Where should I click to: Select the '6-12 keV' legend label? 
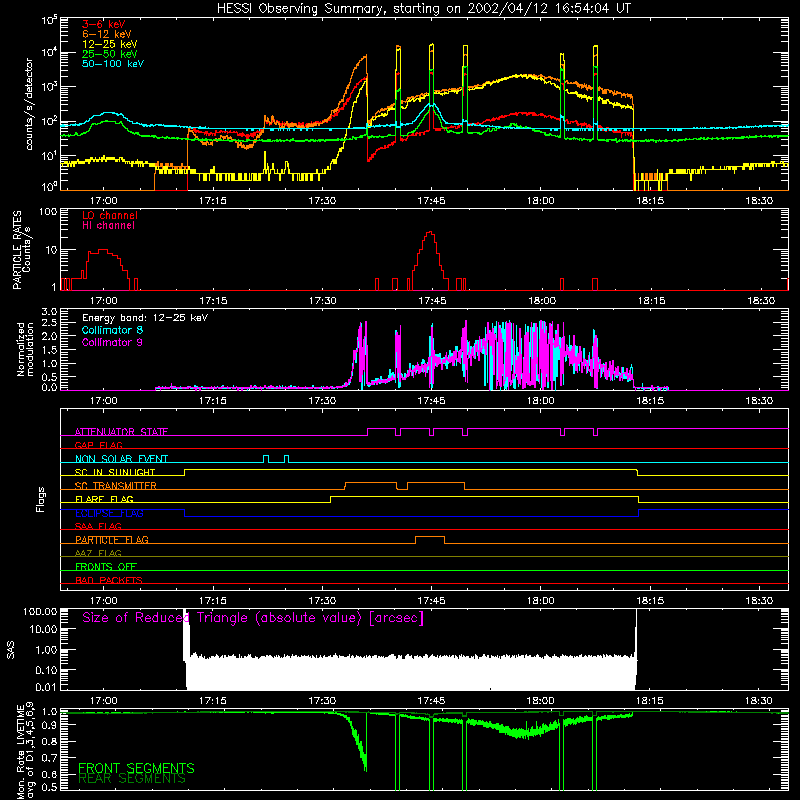coord(107,34)
